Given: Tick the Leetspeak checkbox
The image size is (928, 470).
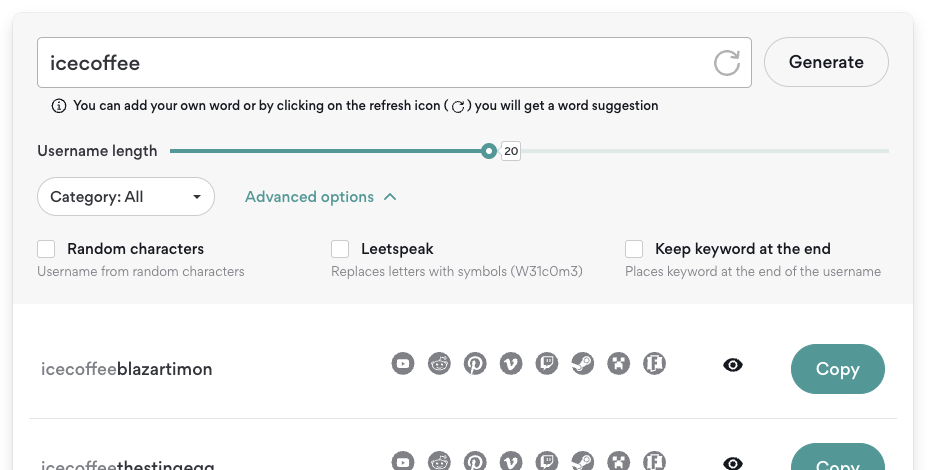Looking at the screenshot, I should 340,249.
